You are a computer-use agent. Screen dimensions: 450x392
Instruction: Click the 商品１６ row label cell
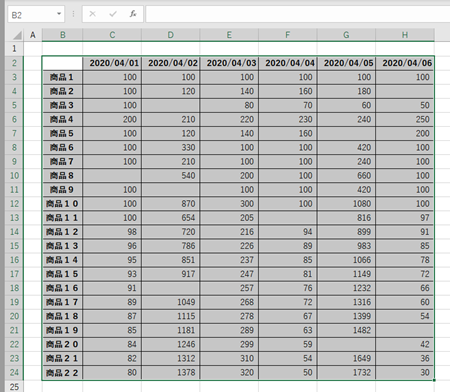[62, 288]
